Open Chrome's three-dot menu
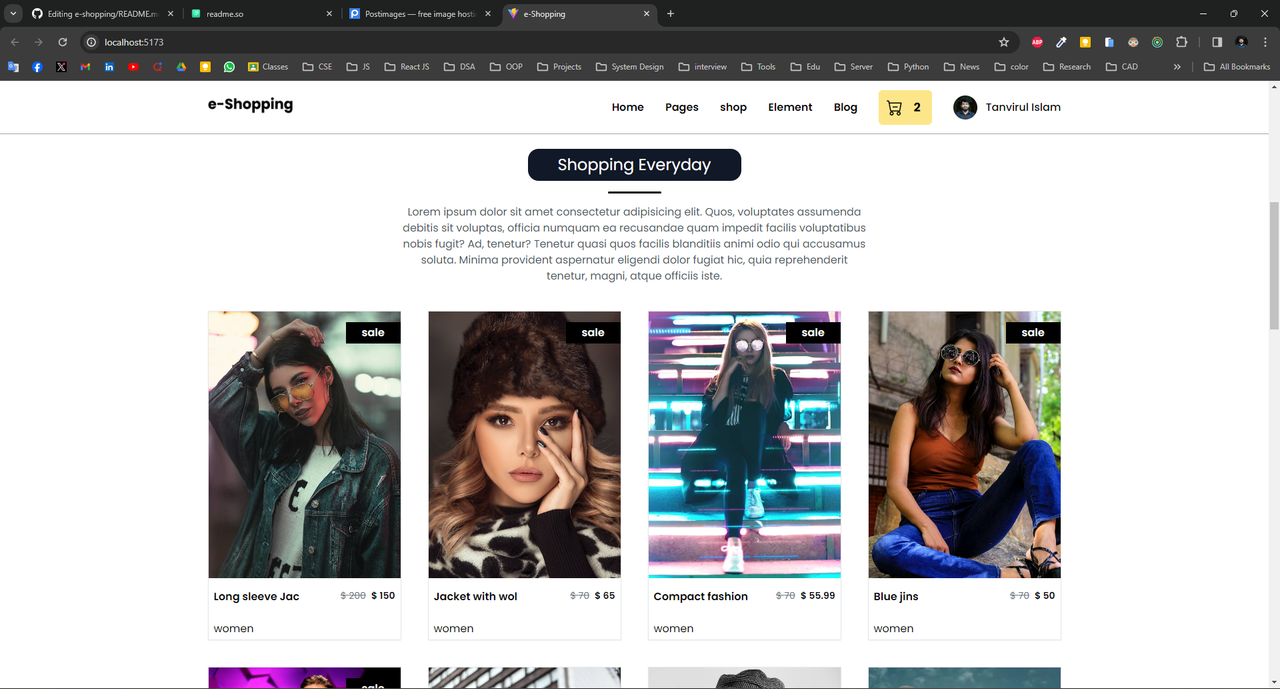The width and height of the screenshot is (1280, 689). [x=1265, y=42]
